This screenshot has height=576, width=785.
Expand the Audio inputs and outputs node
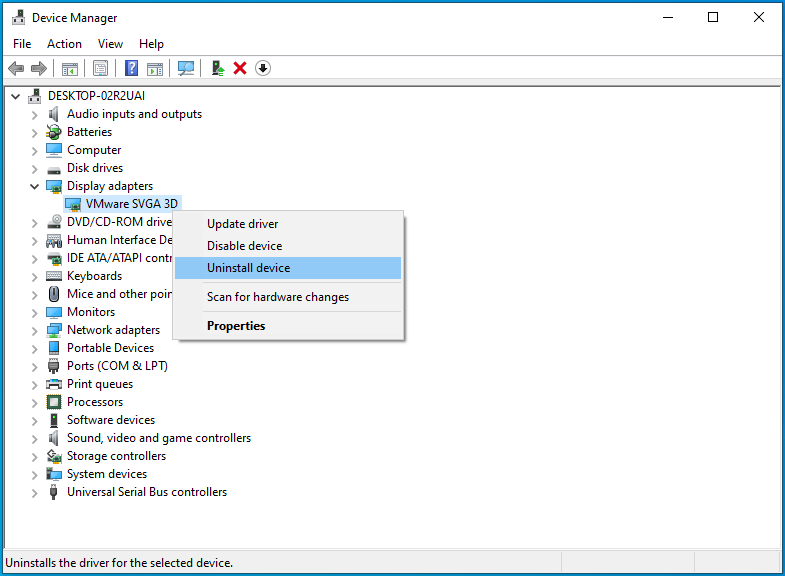[35, 115]
